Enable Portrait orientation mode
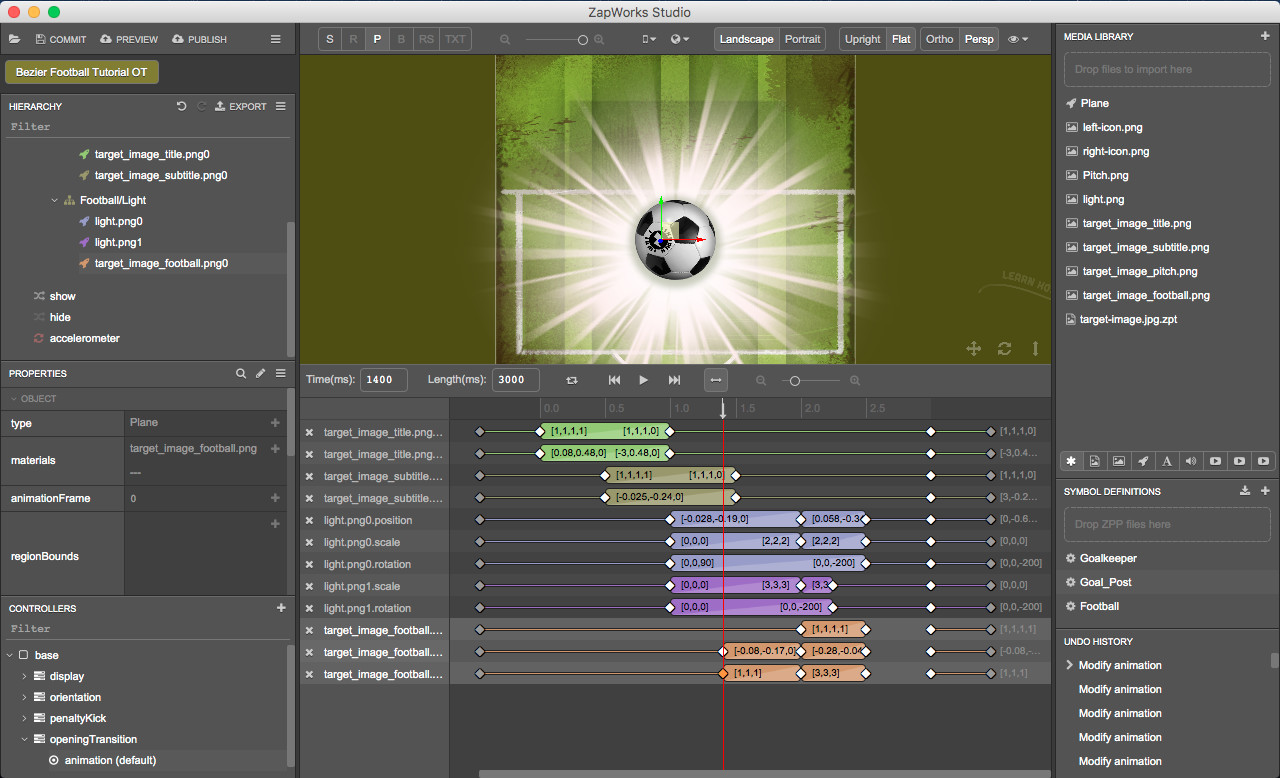The height and width of the screenshot is (778, 1280). click(x=803, y=39)
